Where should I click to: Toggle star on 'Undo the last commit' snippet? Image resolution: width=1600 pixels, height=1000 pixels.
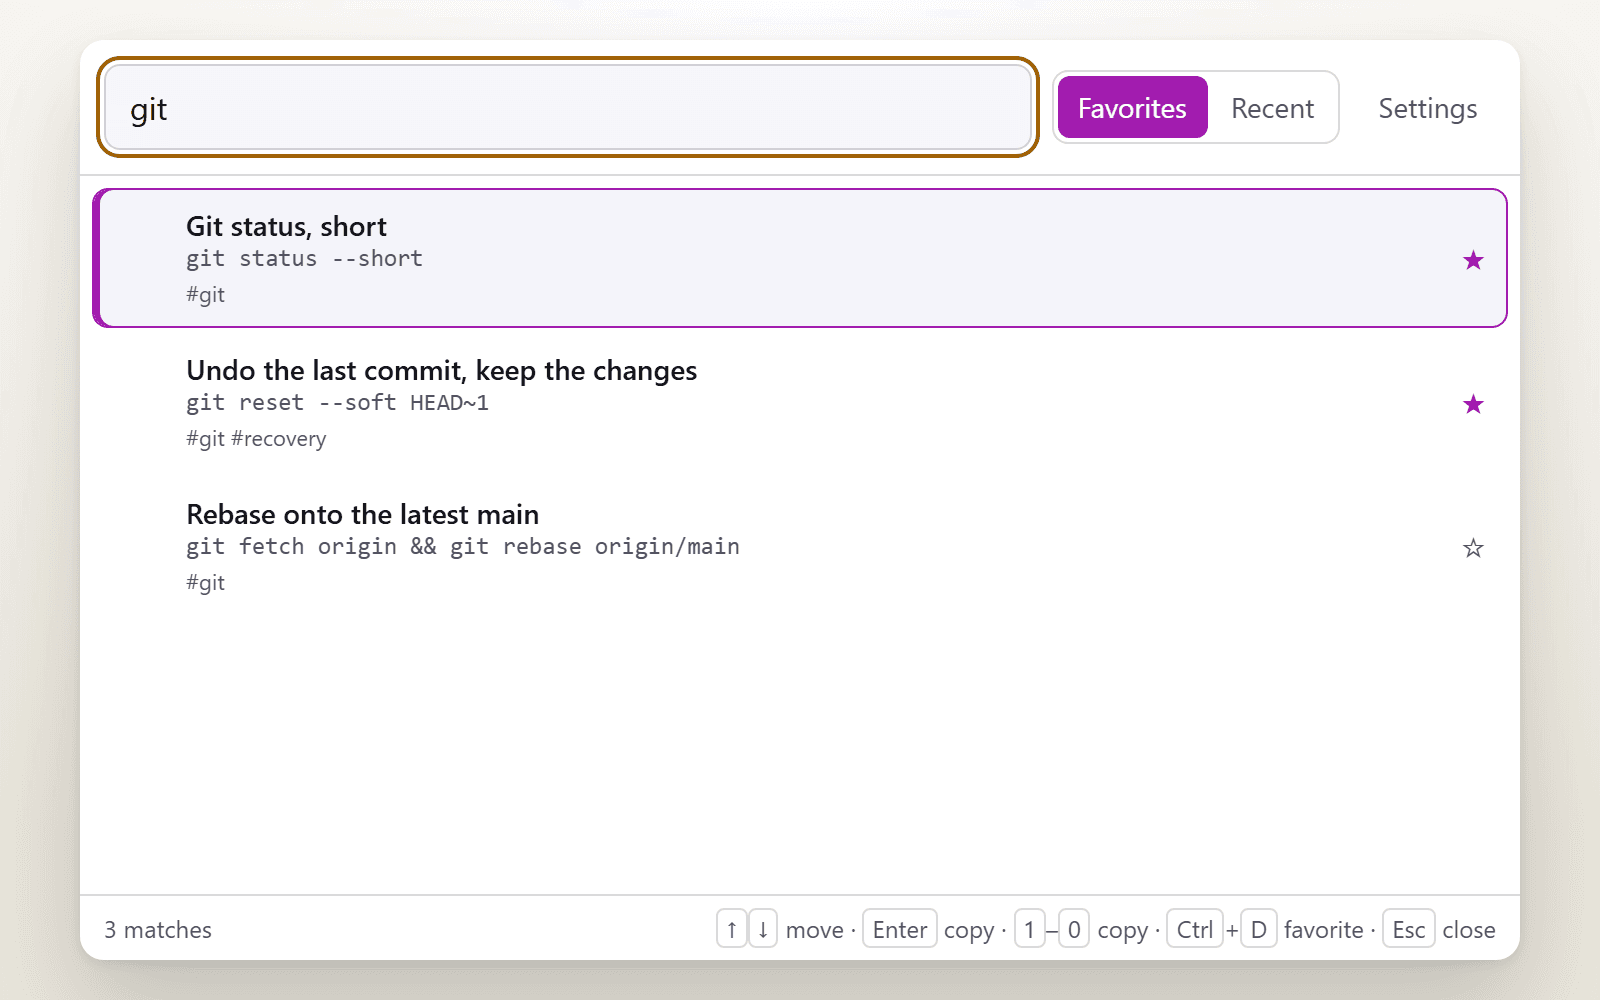tap(1473, 404)
